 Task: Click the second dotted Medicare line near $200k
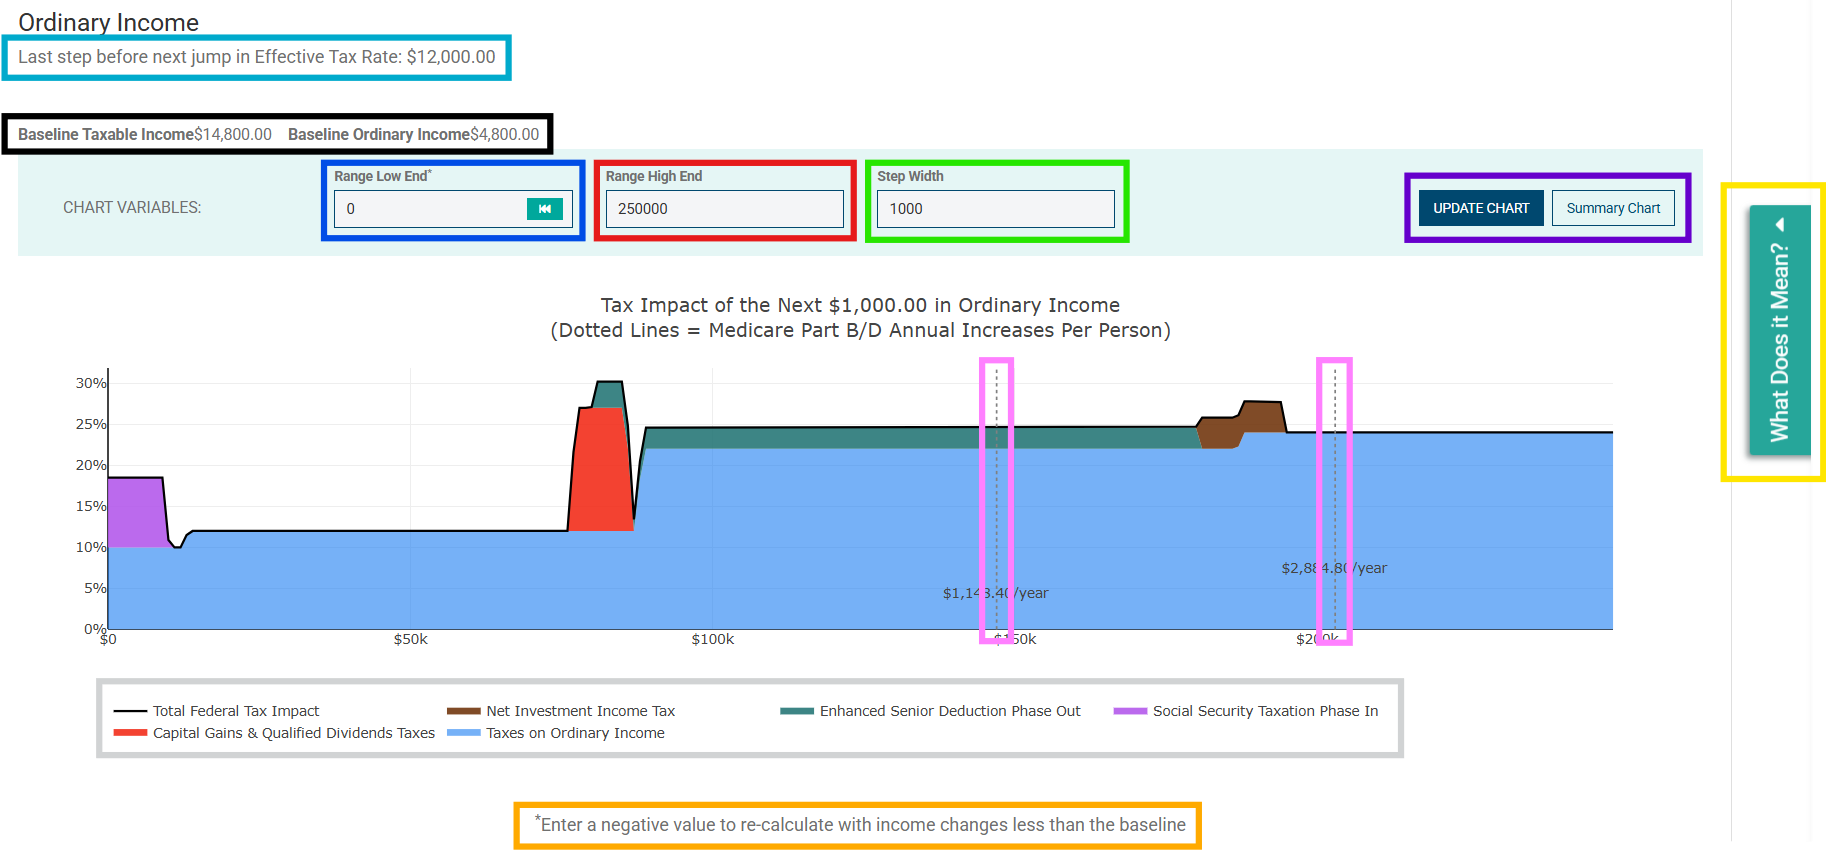[x=1334, y=500]
